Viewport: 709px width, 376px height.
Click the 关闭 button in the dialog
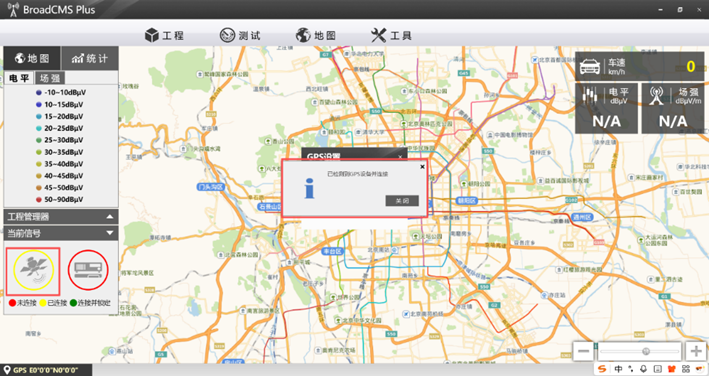tap(402, 201)
